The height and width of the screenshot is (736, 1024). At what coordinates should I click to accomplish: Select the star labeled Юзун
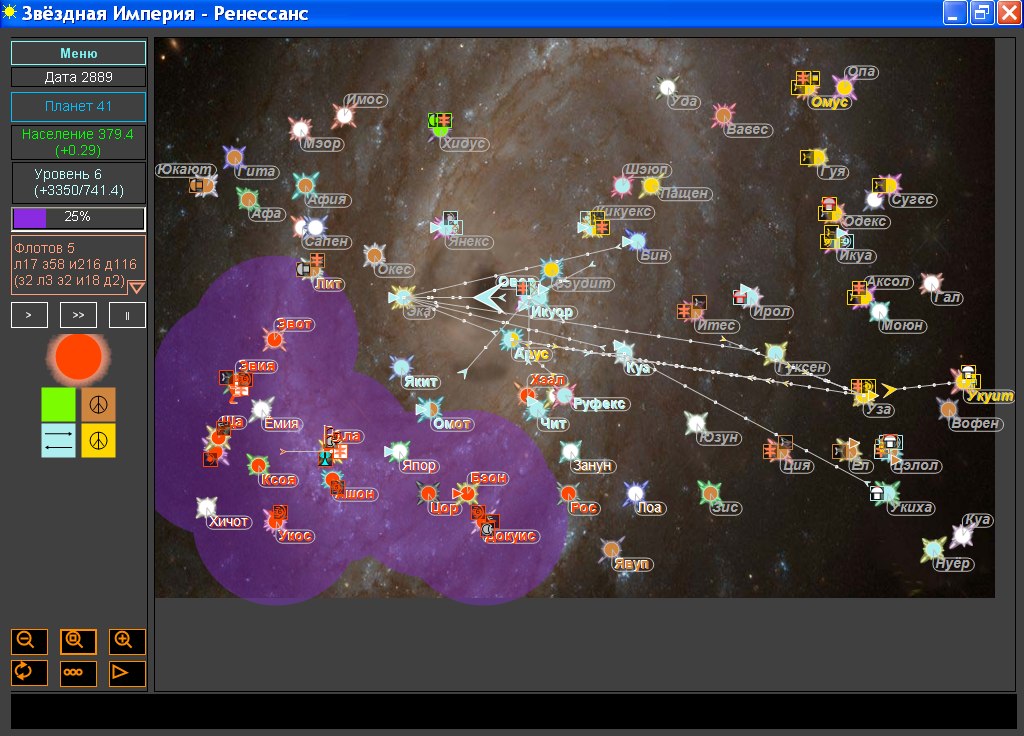coord(696,423)
